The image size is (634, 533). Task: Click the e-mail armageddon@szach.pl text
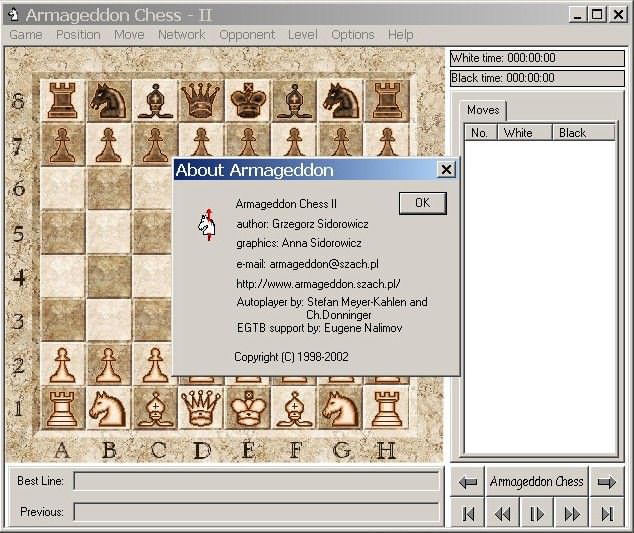pyautogui.click(x=307, y=264)
